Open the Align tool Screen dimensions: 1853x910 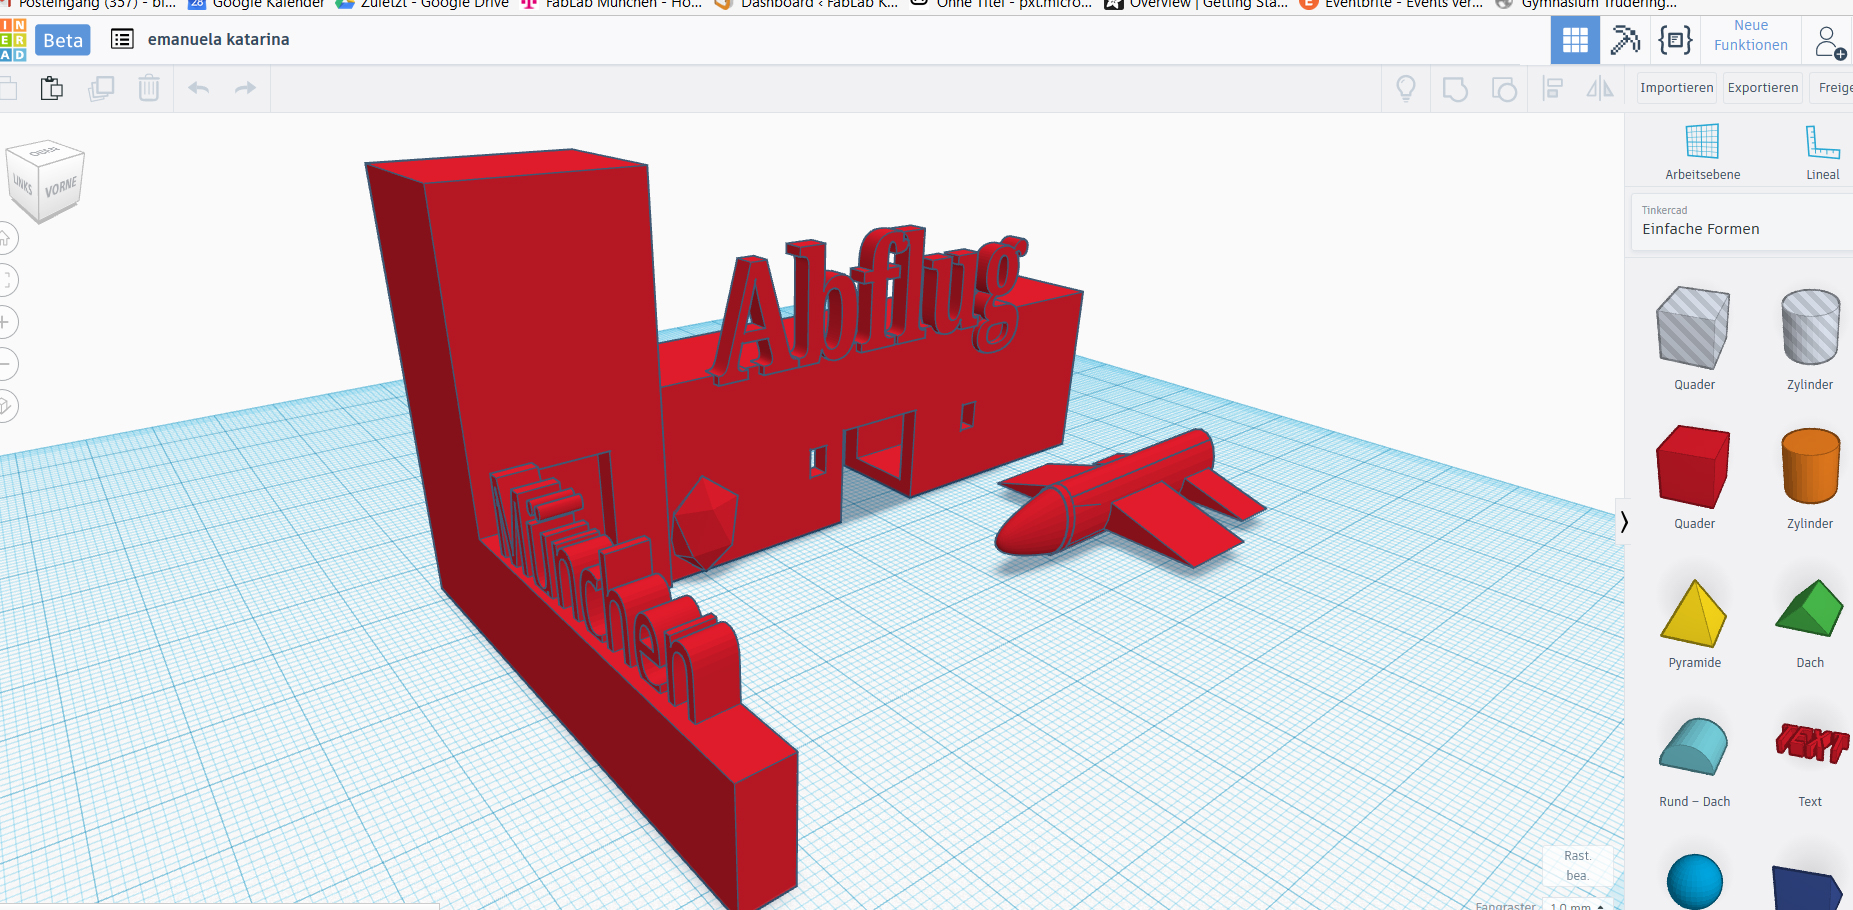tap(1552, 89)
